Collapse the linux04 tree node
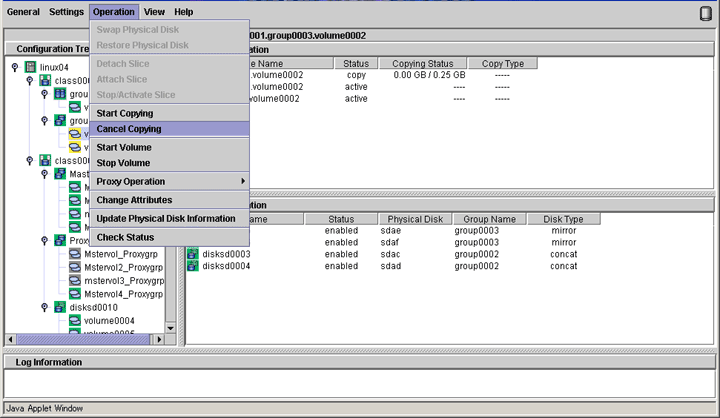This screenshot has width=720, height=418. [15, 67]
